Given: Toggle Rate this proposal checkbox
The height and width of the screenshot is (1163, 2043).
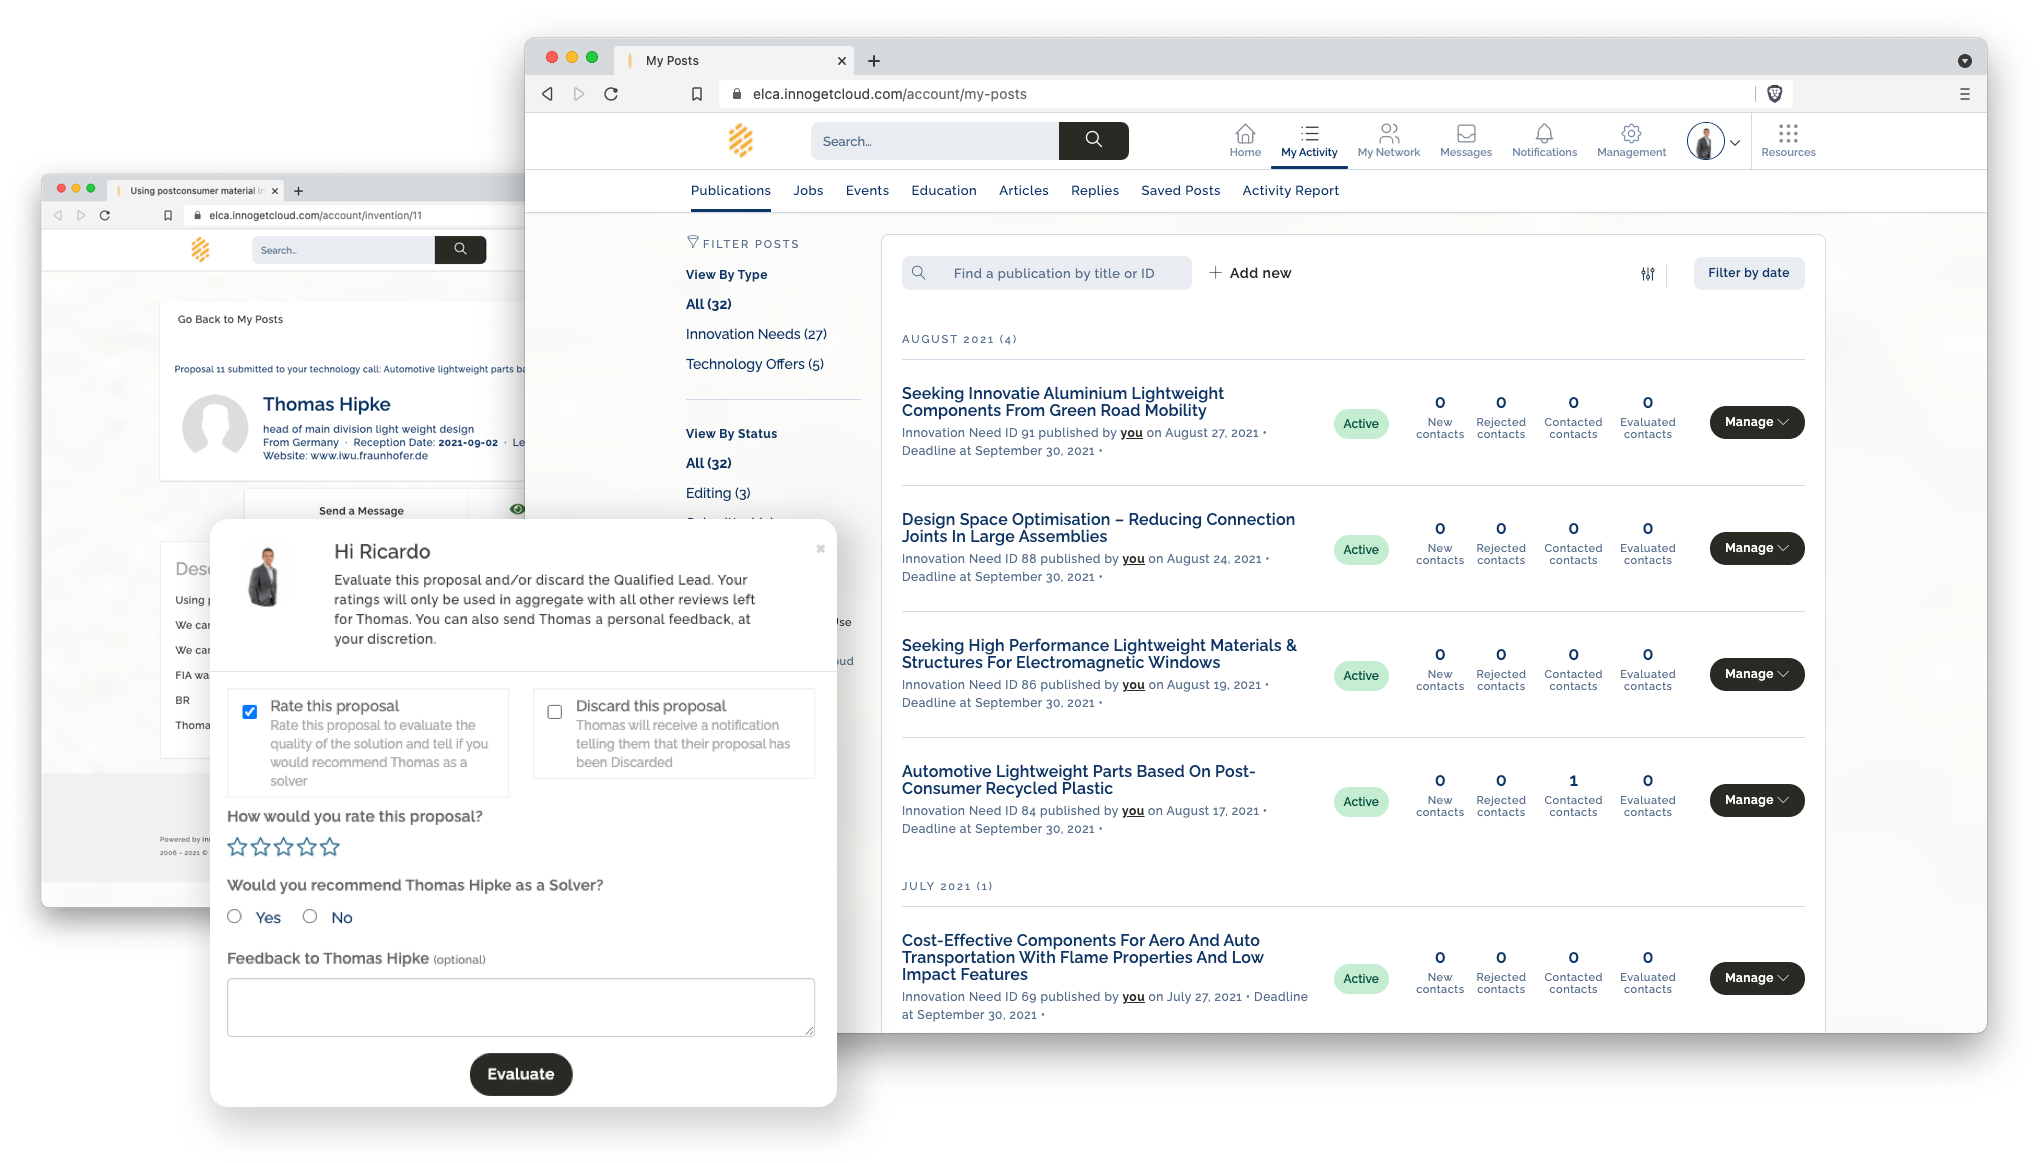Looking at the screenshot, I should pyautogui.click(x=250, y=712).
